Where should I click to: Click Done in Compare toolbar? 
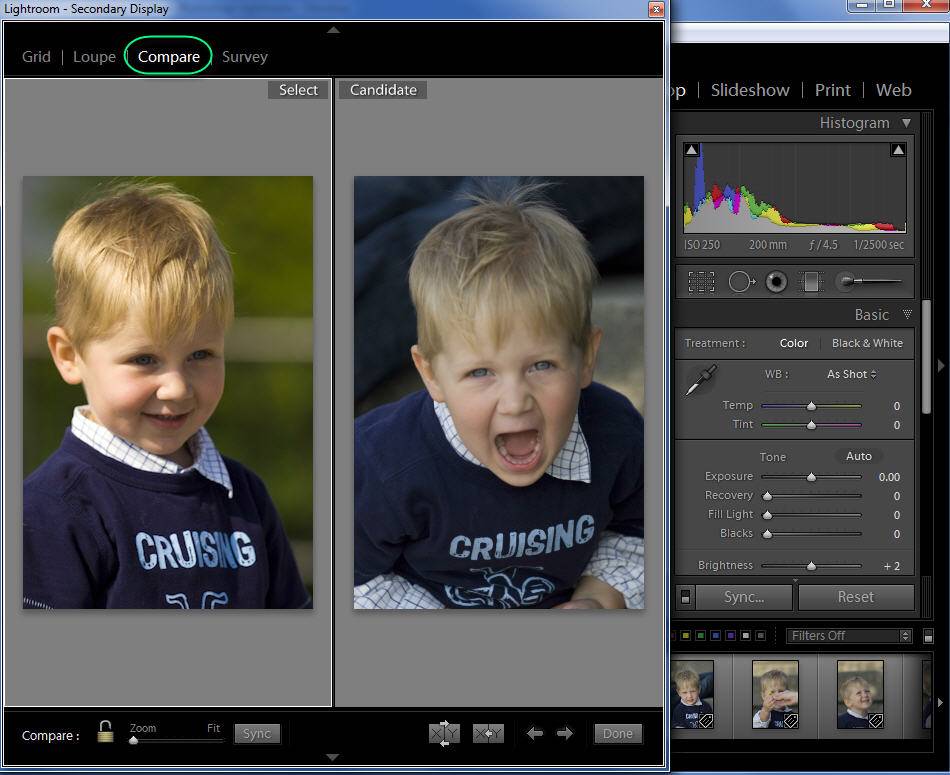click(x=617, y=734)
